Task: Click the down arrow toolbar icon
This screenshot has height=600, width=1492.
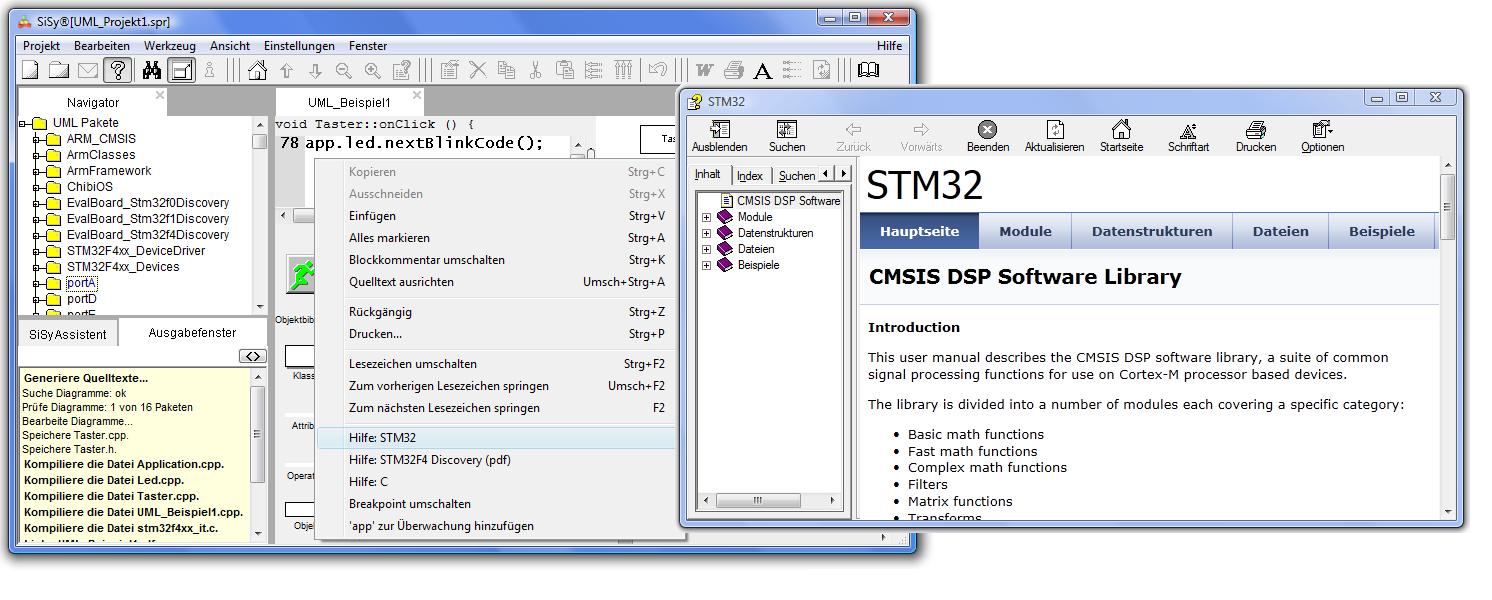Action: [x=315, y=70]
